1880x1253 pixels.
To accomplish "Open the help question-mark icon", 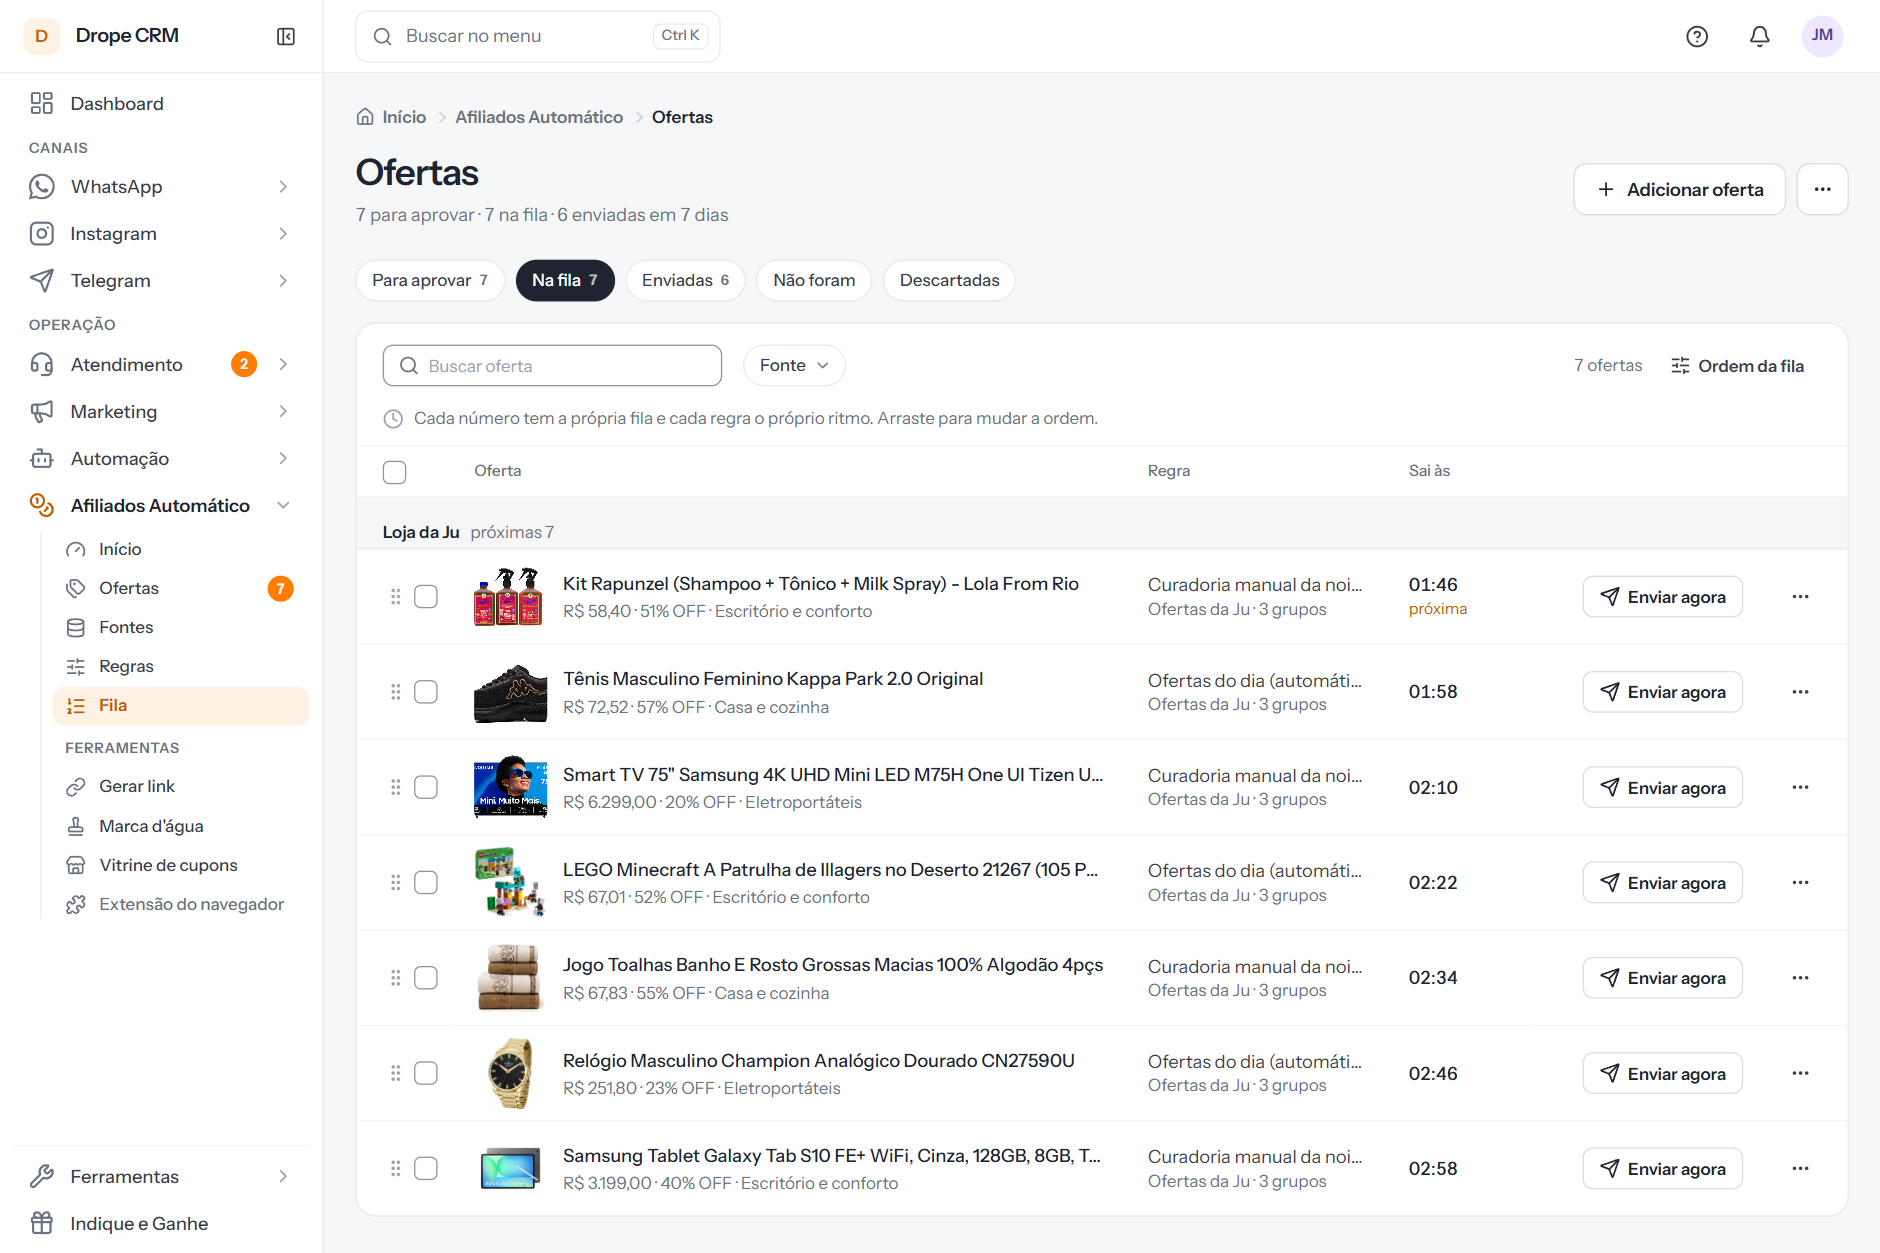I will tap(1697, 36).
